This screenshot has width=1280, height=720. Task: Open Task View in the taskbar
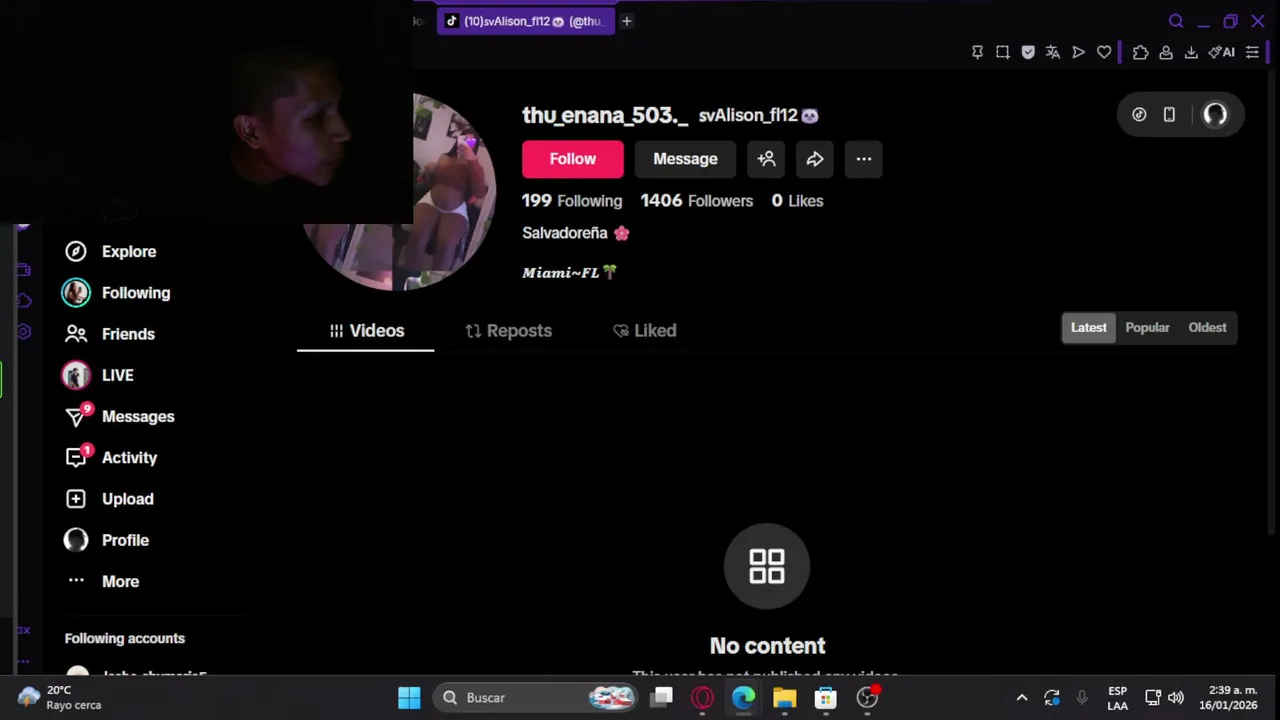click(662, 698)
